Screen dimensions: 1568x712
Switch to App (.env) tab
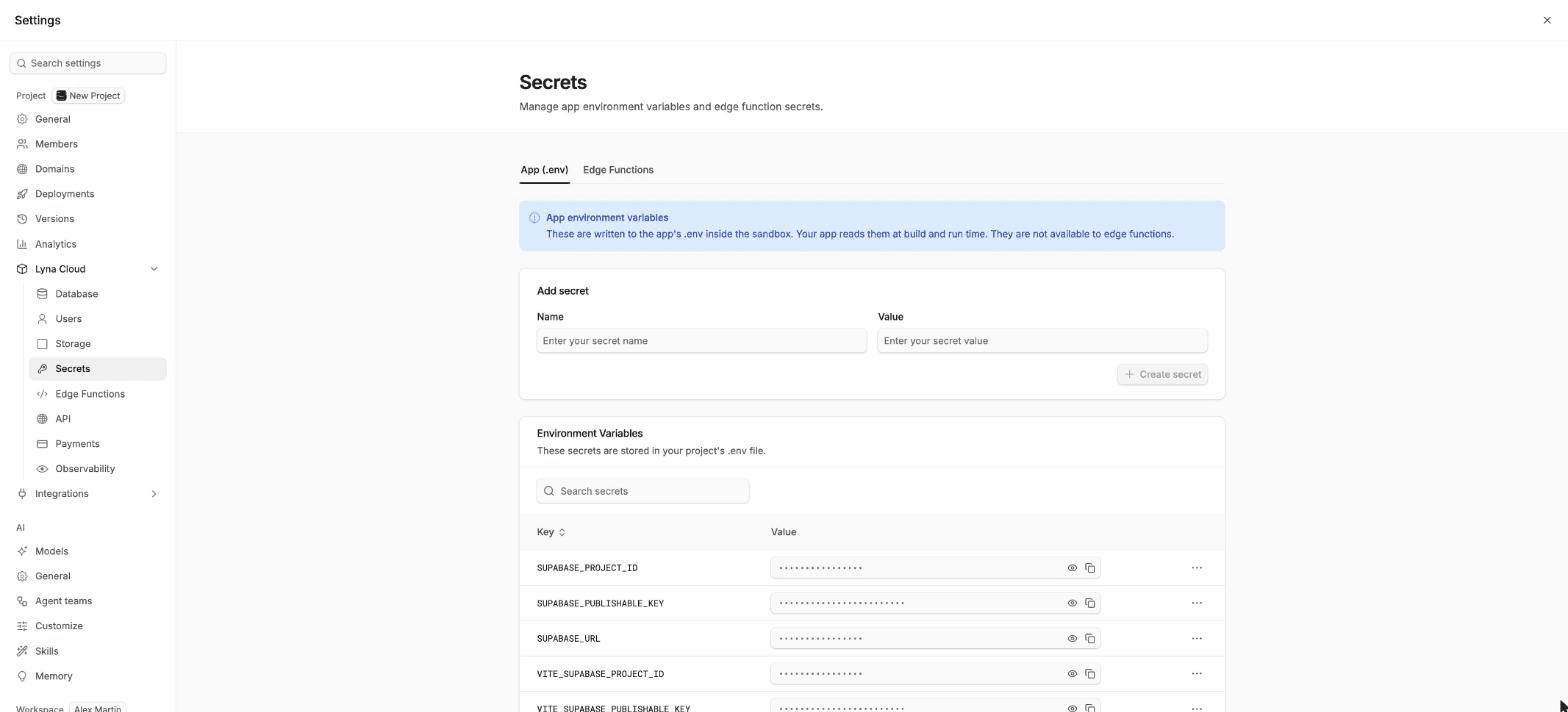click(x=544, y=170)
